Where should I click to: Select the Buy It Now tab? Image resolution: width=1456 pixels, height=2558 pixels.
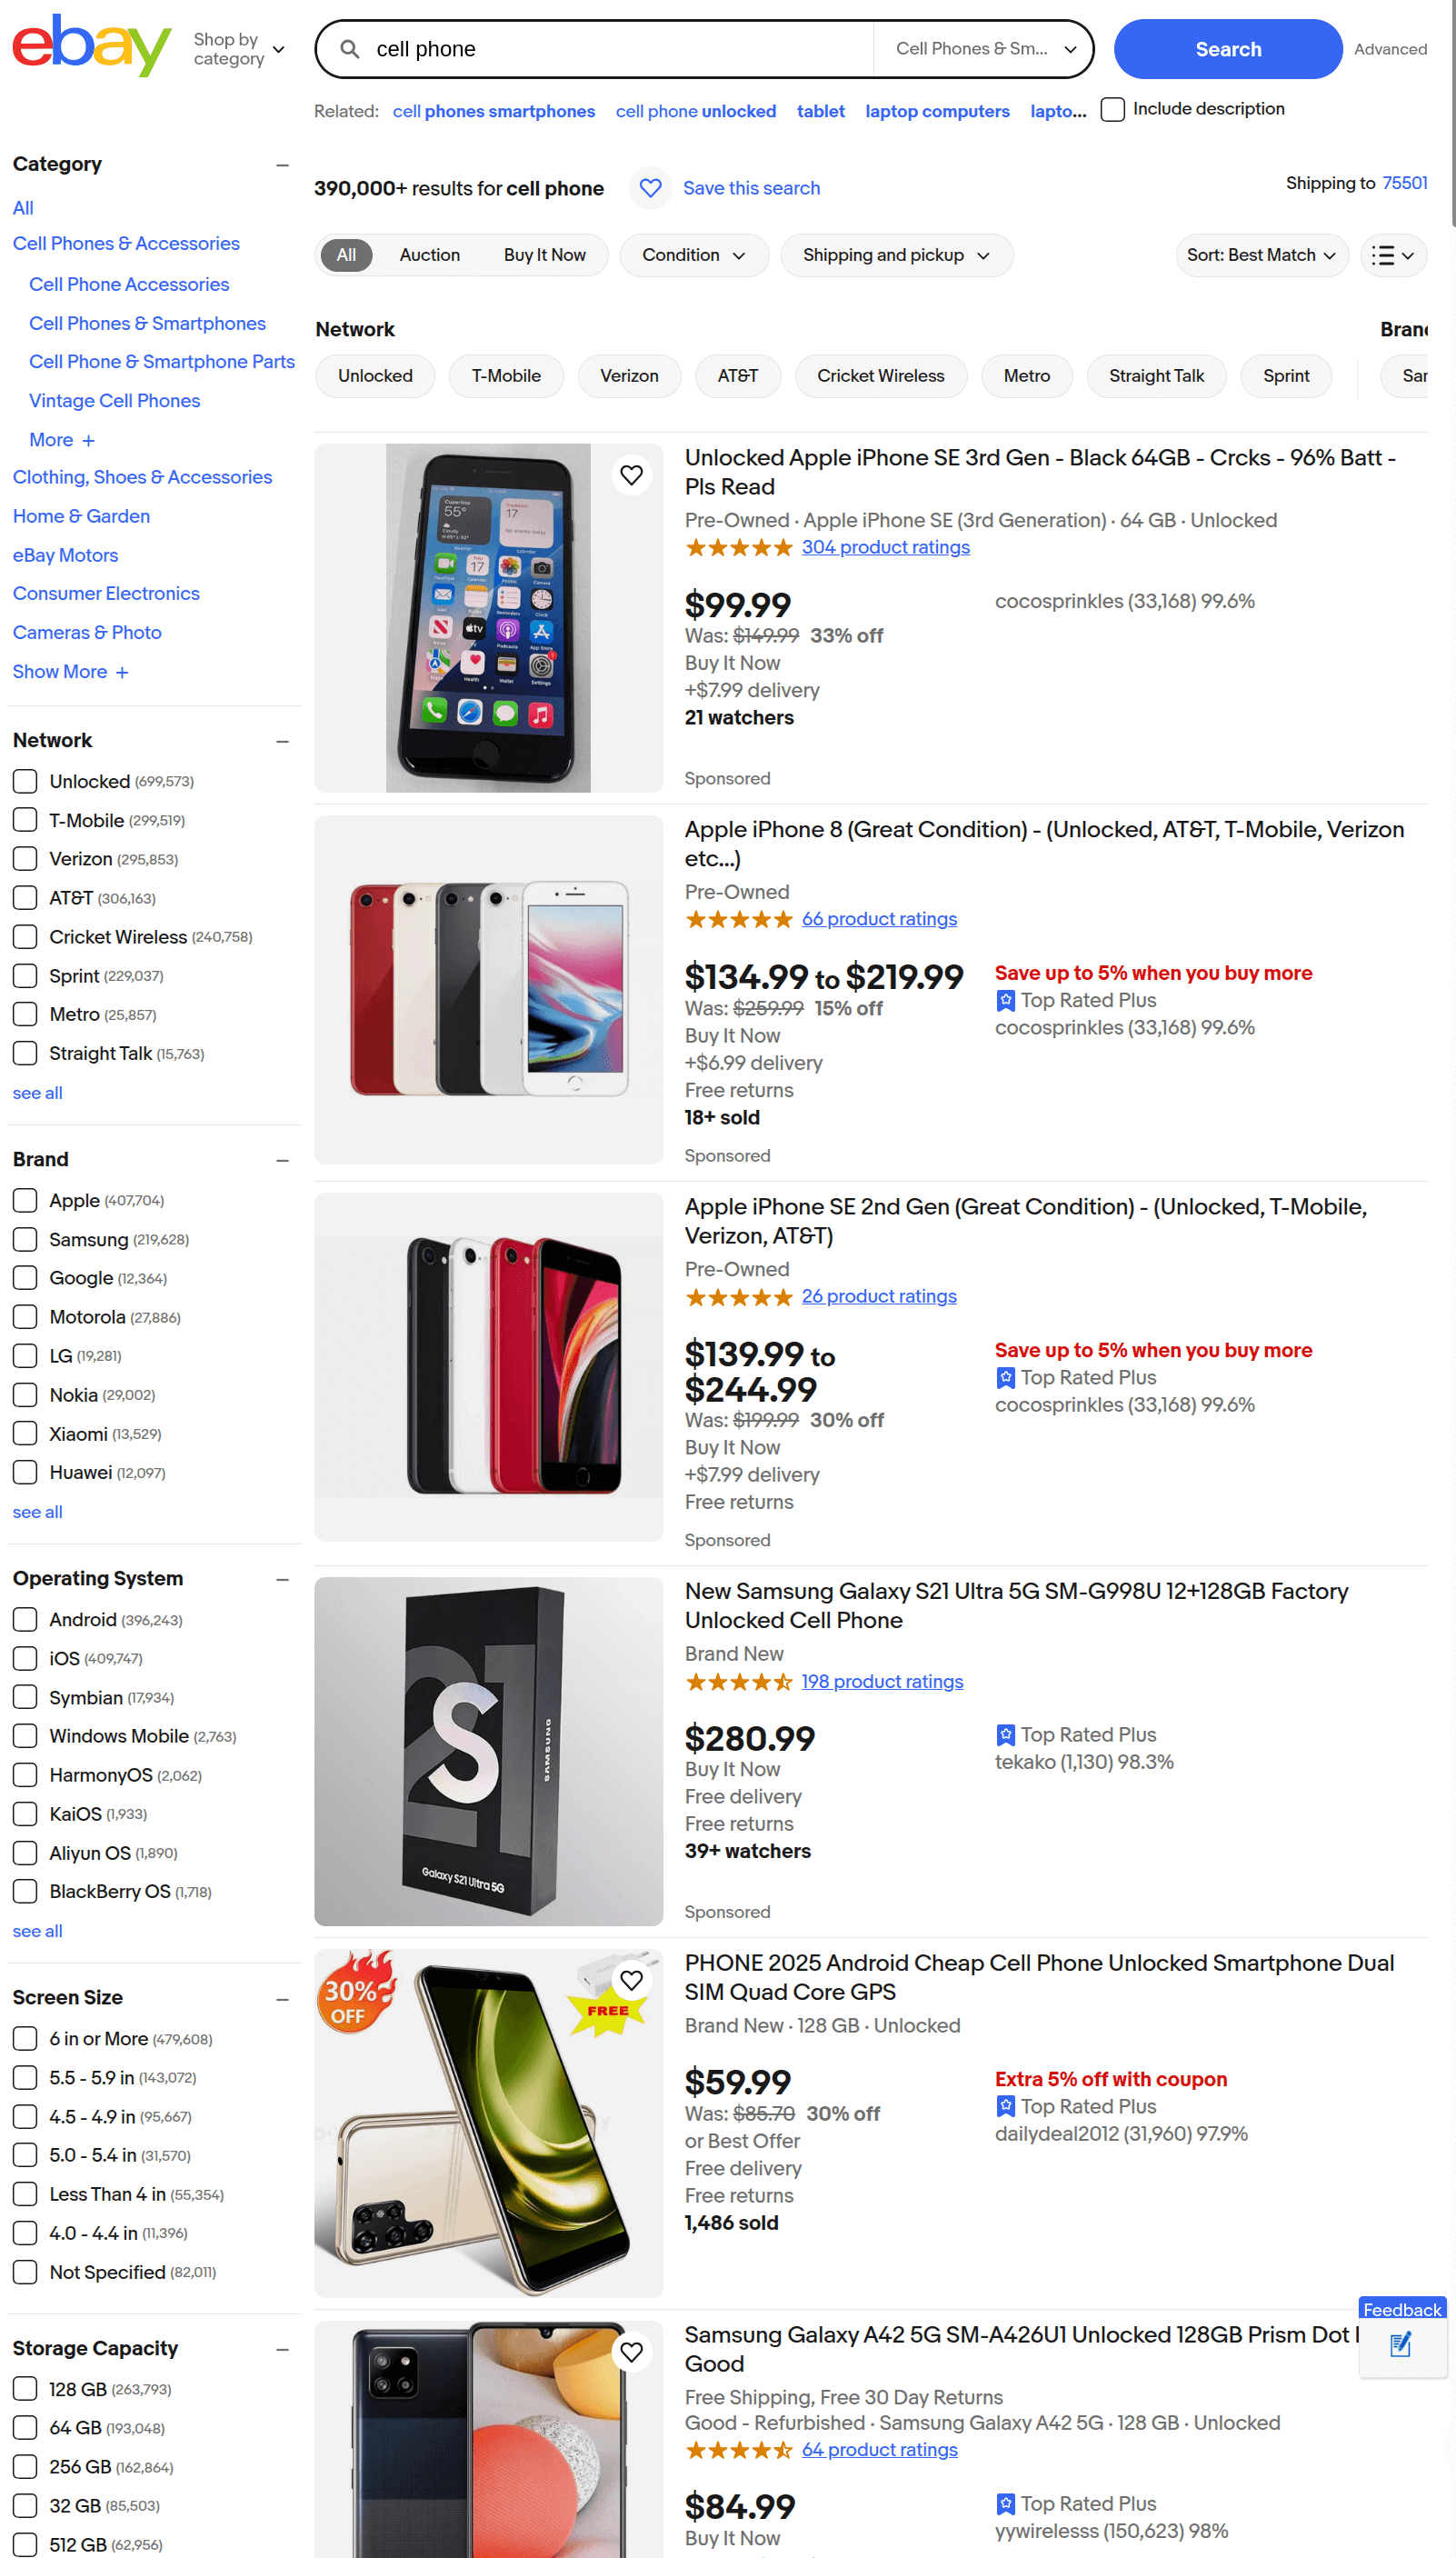pos(544,256)
